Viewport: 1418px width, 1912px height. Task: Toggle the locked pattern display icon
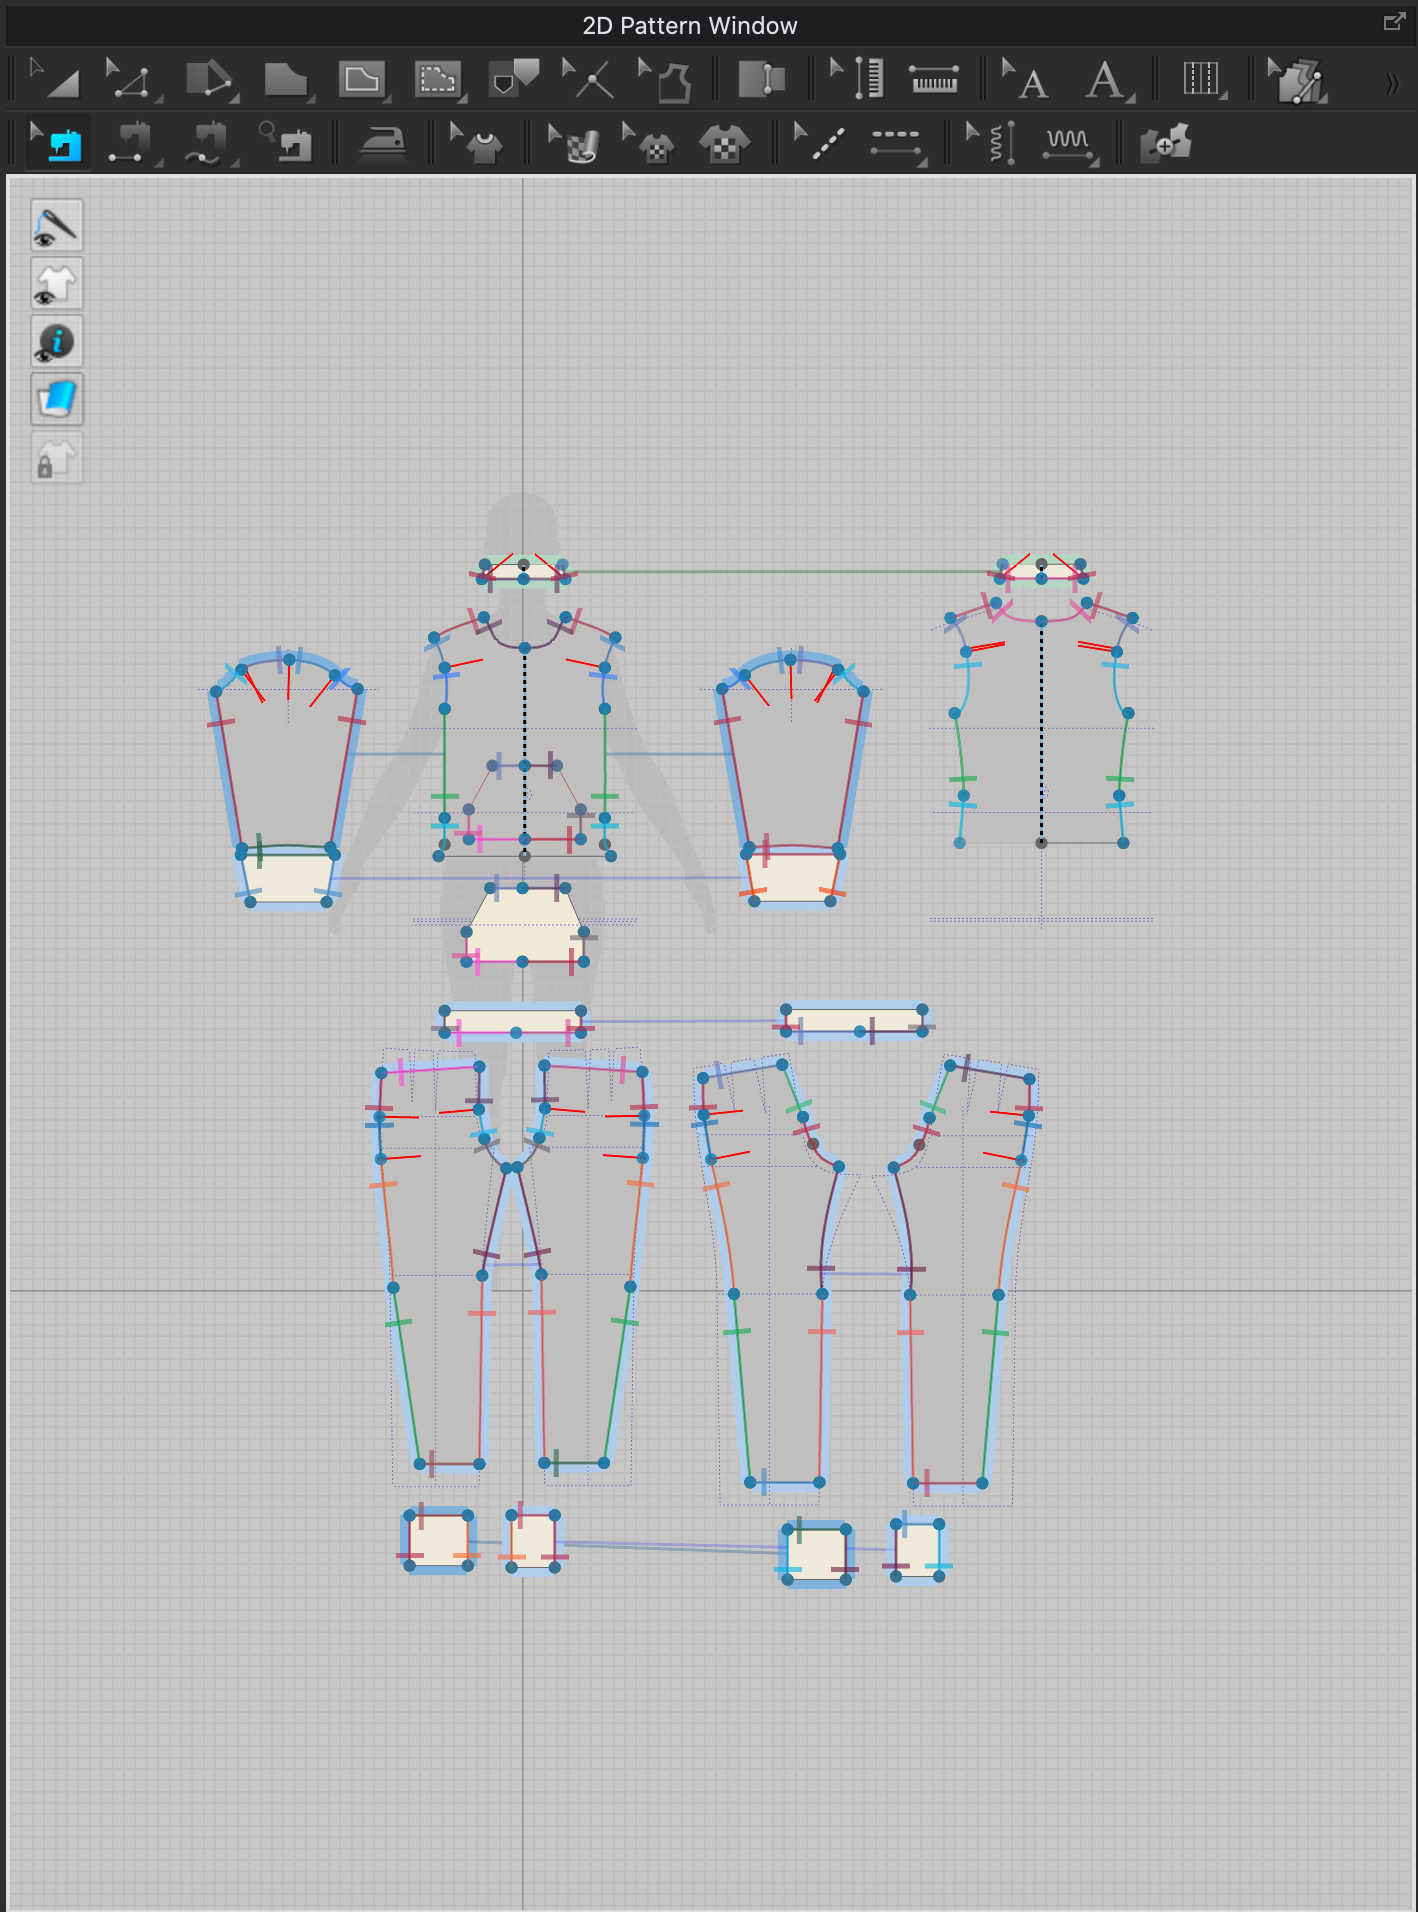56,458
